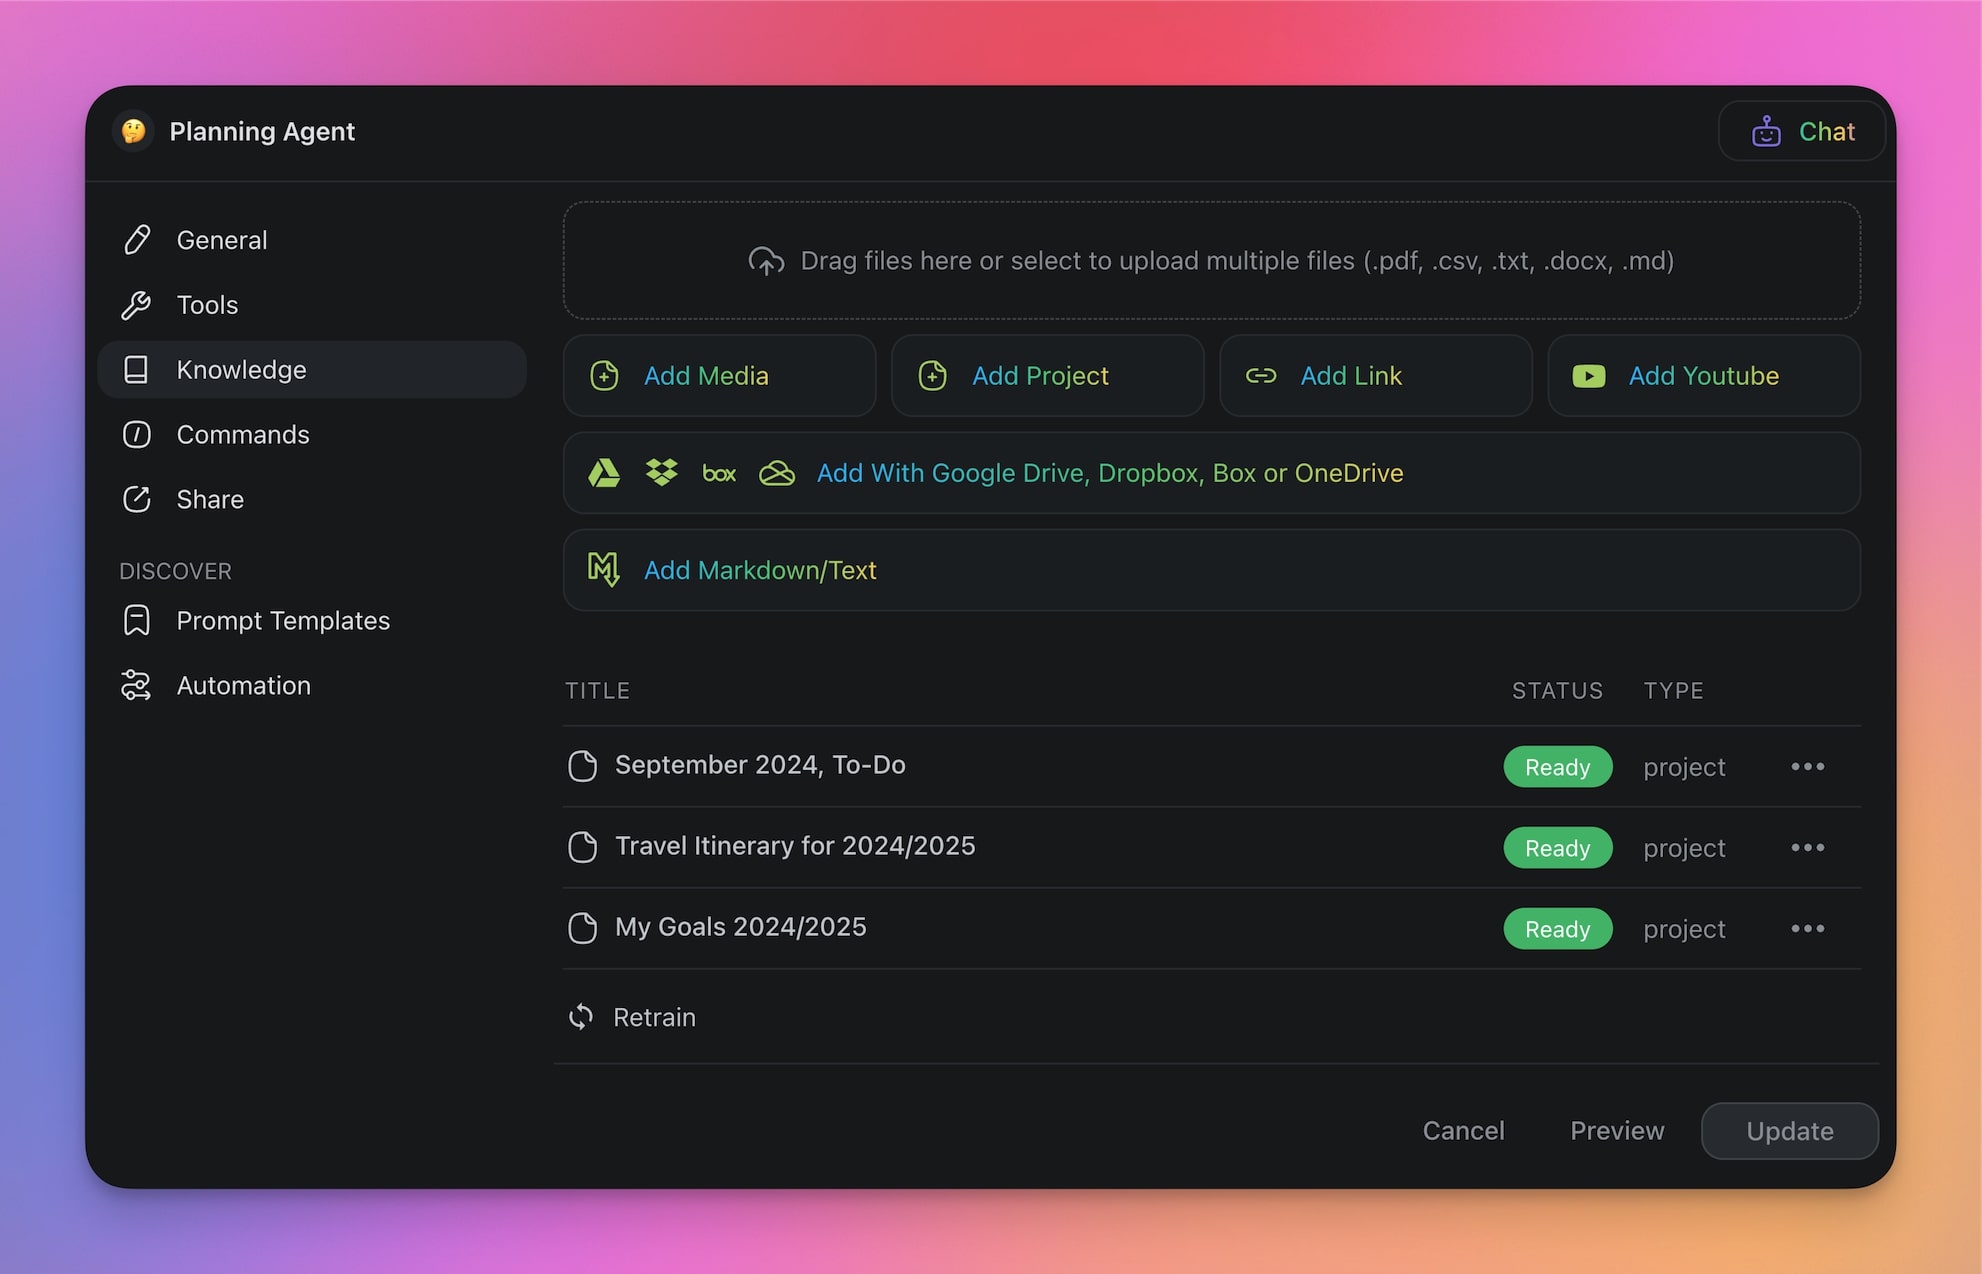Screen dimensions: 1982x1274
Task: Select the Box icon
Action: coord(719,473)
